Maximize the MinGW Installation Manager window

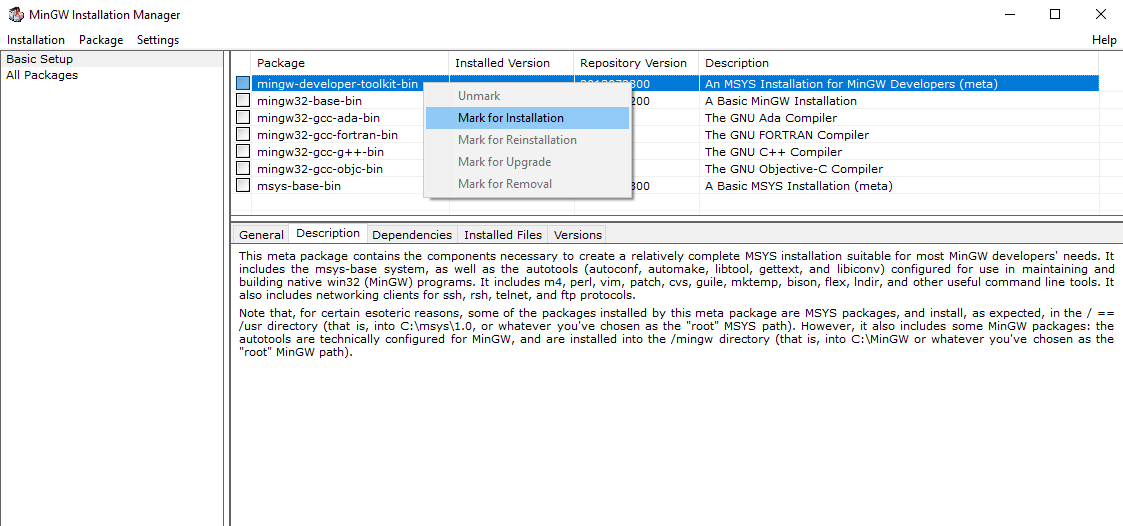point(1055,14)
